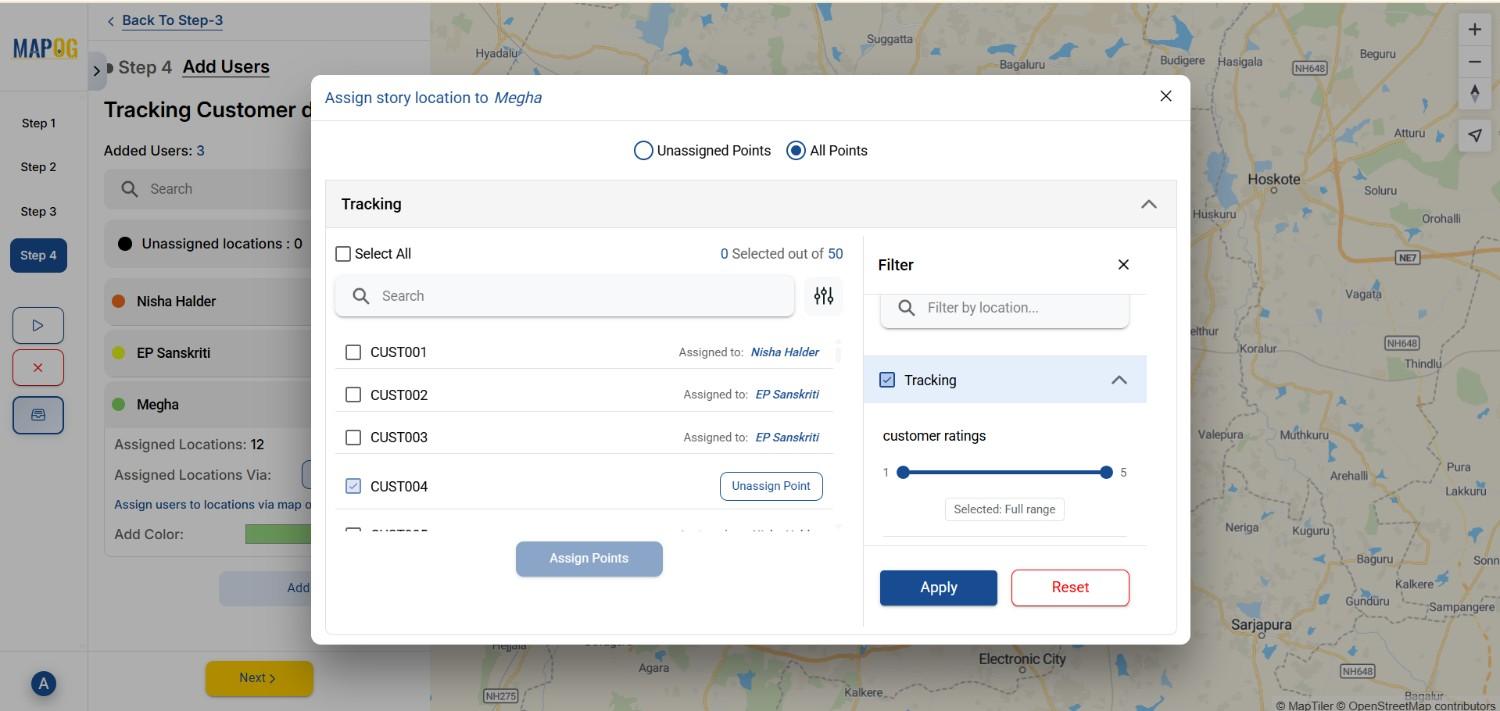Click the Filter by location input field
This screenshot has height=711, width=1500.
(x=1004, y=307)
